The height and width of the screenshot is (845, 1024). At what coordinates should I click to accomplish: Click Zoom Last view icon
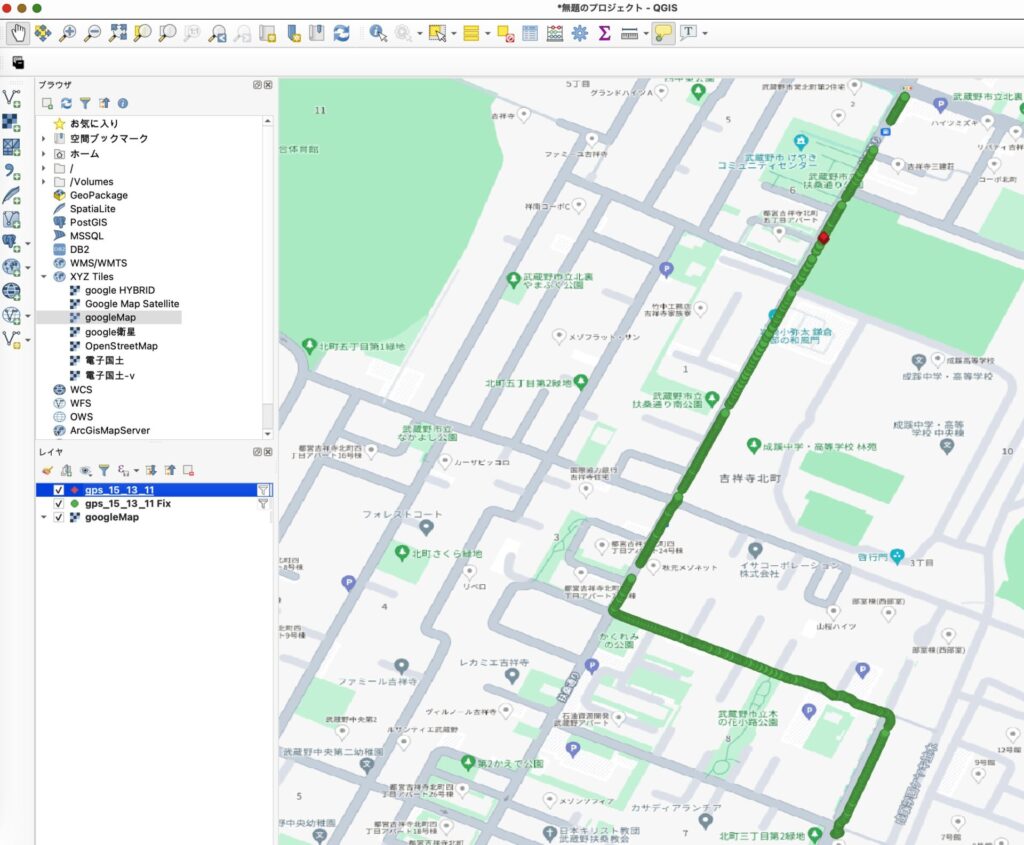217,33
